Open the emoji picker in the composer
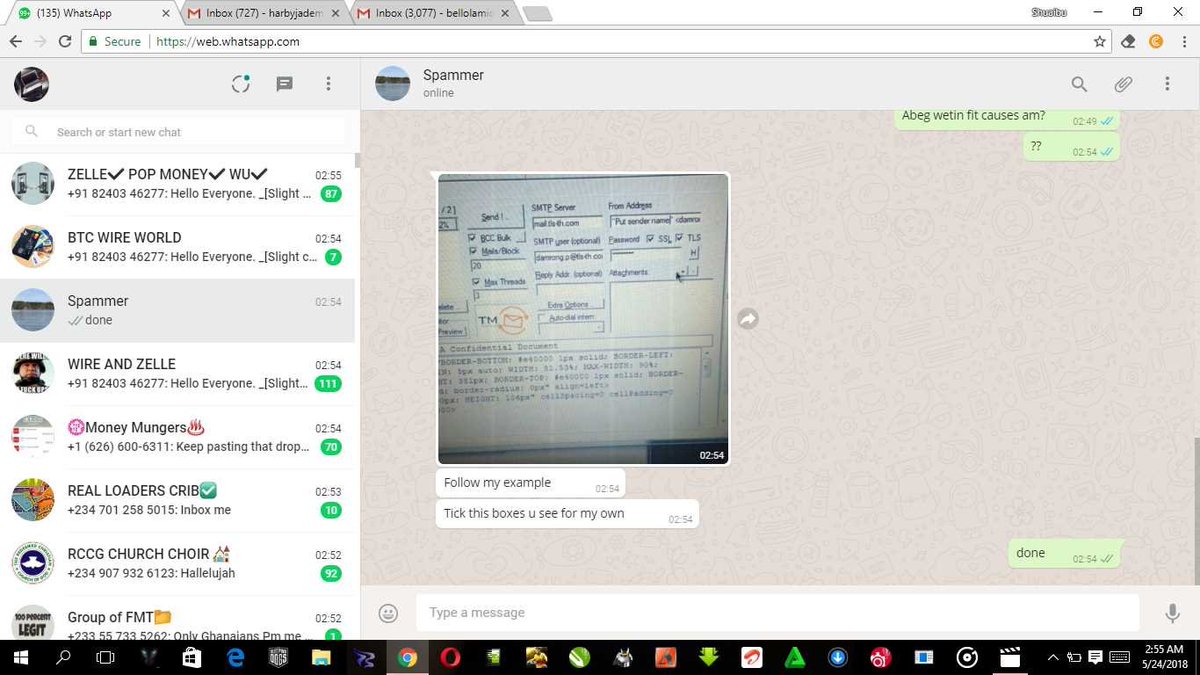The width and height of the screenshot is (1200, 675). click(389, 613)
